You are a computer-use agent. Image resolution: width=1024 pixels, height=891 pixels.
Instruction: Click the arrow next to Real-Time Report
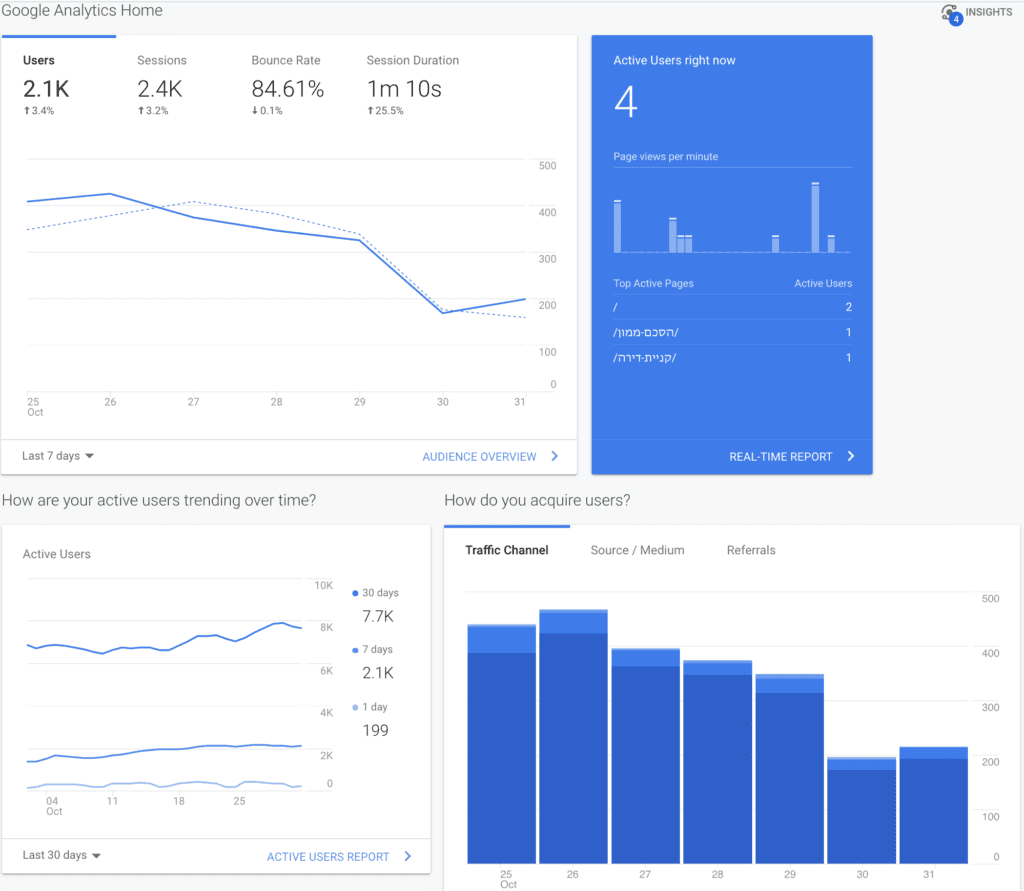tap(850, 456)
